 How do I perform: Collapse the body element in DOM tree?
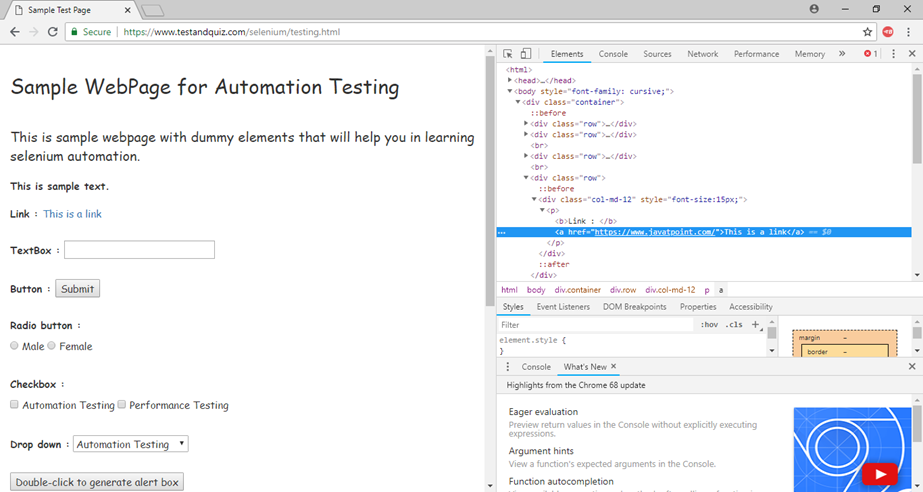pos(510,91)
